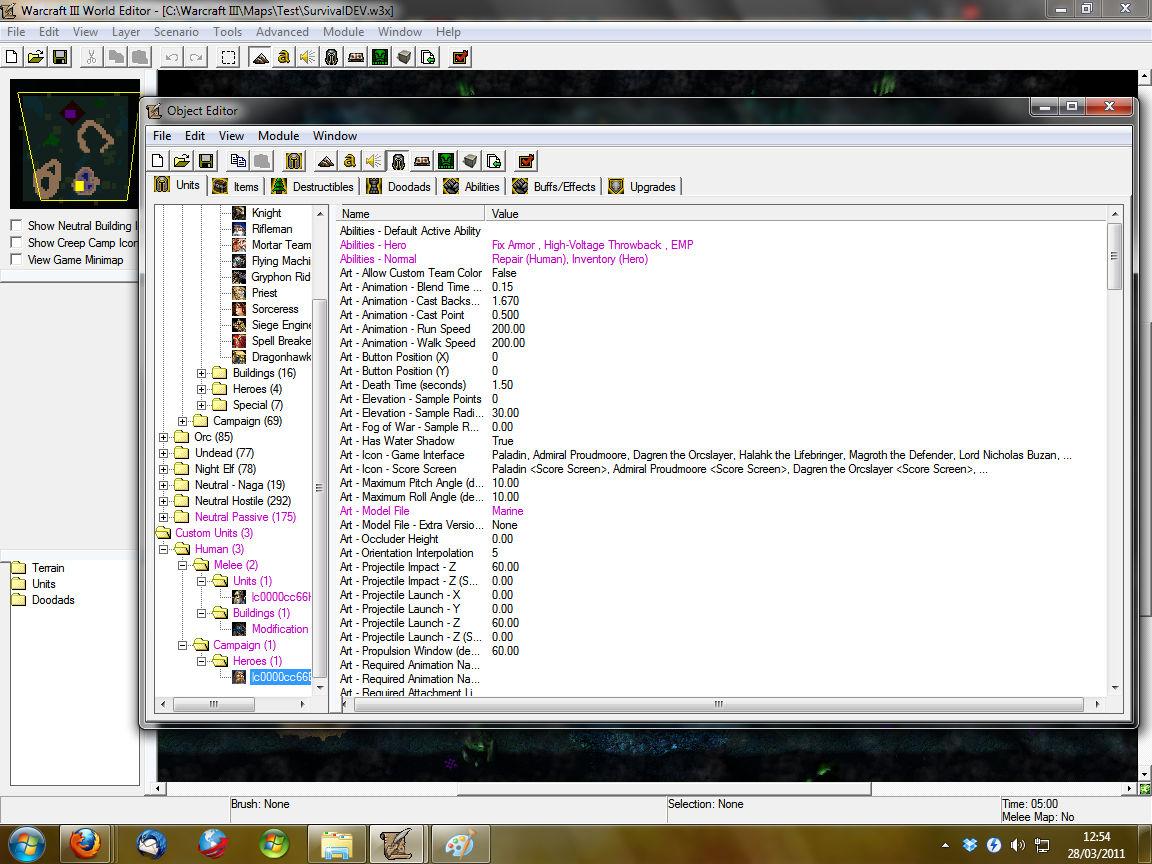Switch to the Doodads tab
Viewport: 1152px width, 864px height.
399,187
